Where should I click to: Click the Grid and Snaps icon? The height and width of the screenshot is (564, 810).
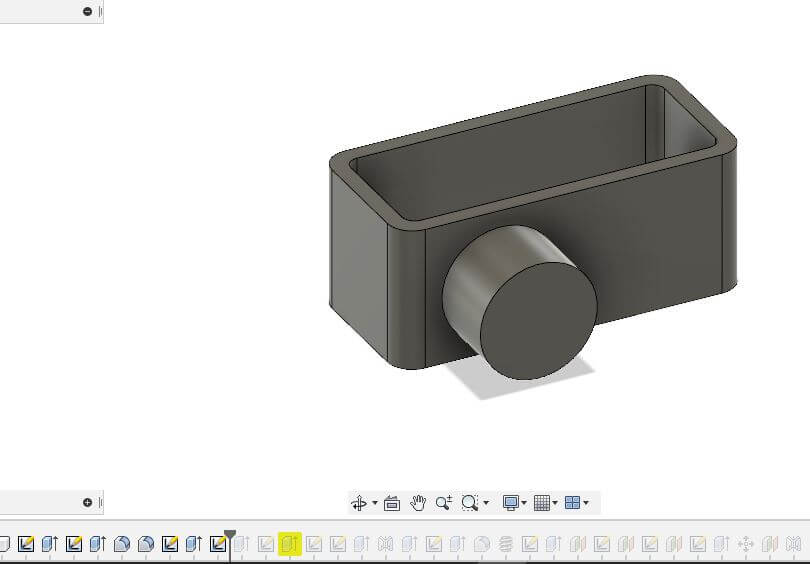click(541, 503)
